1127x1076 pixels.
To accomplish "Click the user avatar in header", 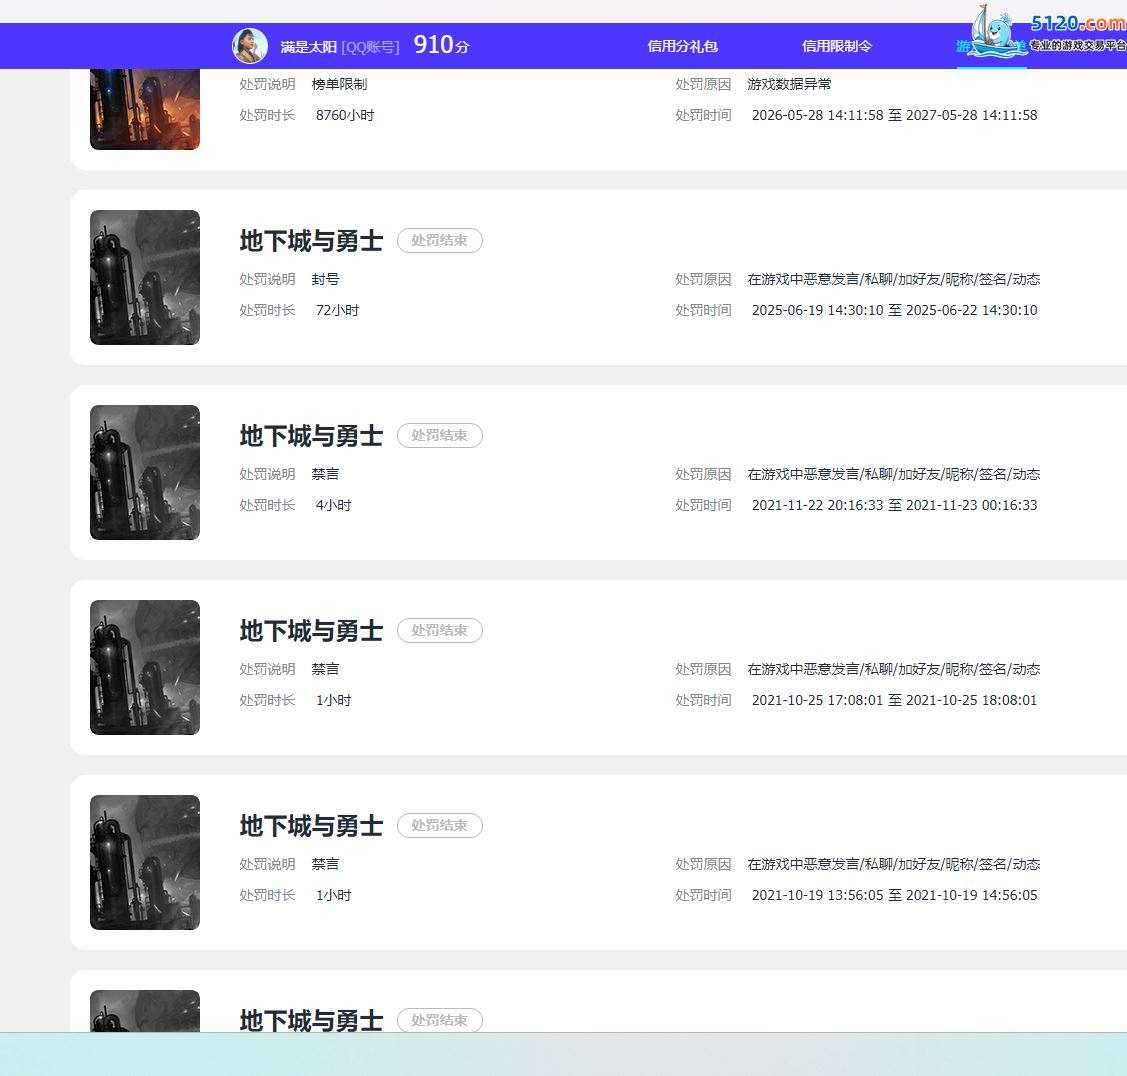I will point(249,46).
